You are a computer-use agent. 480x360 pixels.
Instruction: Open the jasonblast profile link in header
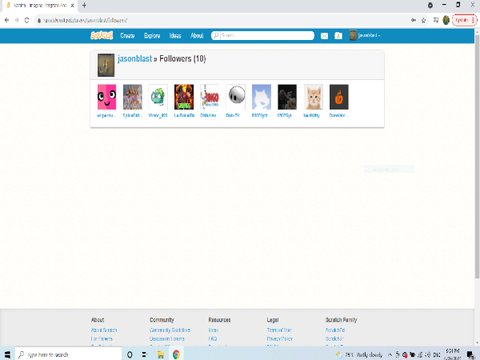click(135, 59)
